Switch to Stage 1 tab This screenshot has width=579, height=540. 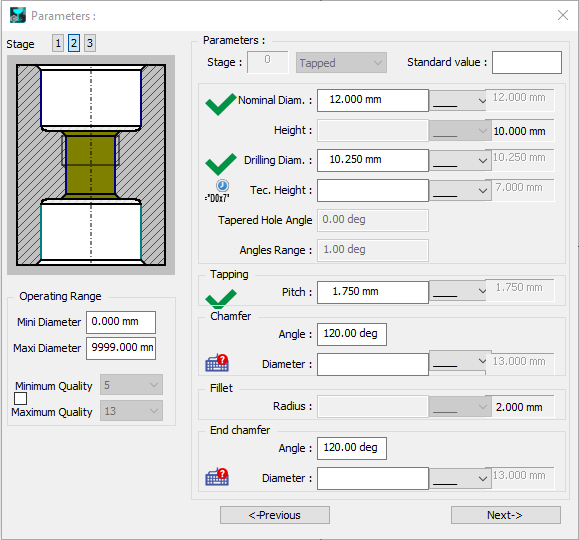click(58, 43)
